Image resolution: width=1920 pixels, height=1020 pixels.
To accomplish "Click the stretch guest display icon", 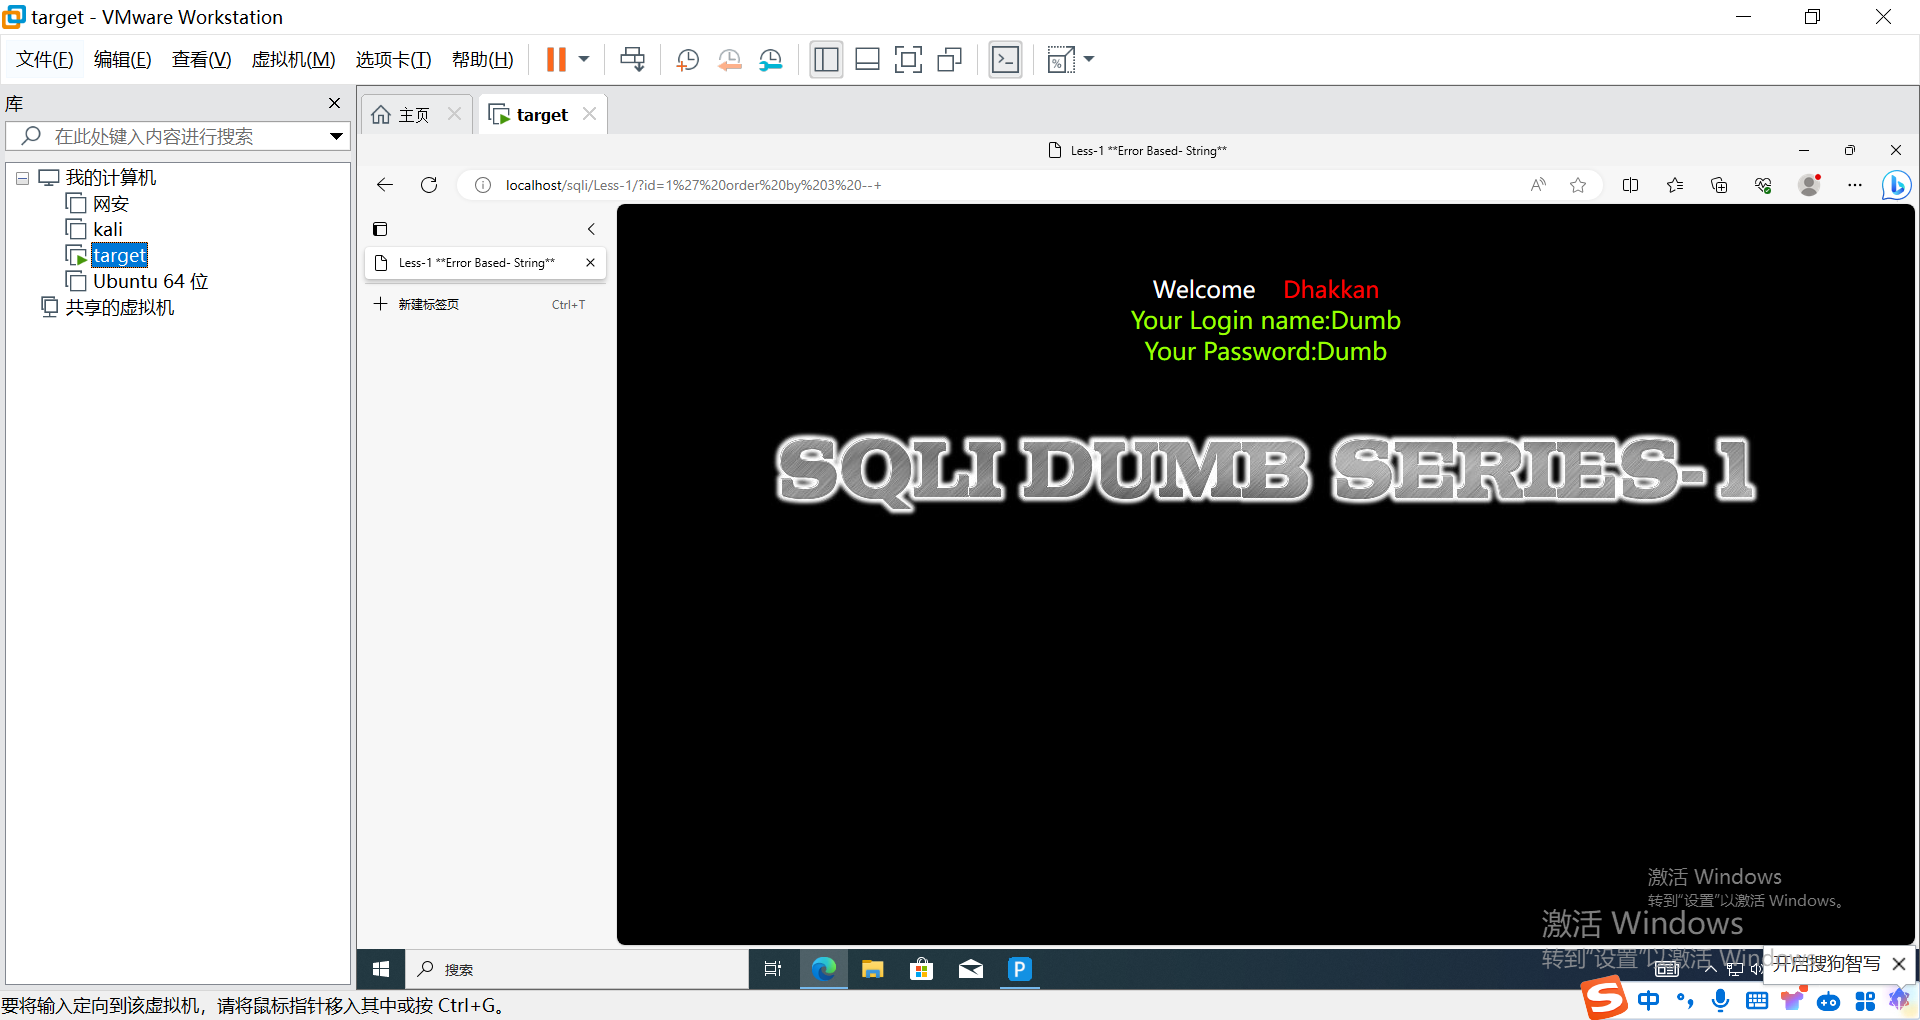I will click(x=1060, y=60).
